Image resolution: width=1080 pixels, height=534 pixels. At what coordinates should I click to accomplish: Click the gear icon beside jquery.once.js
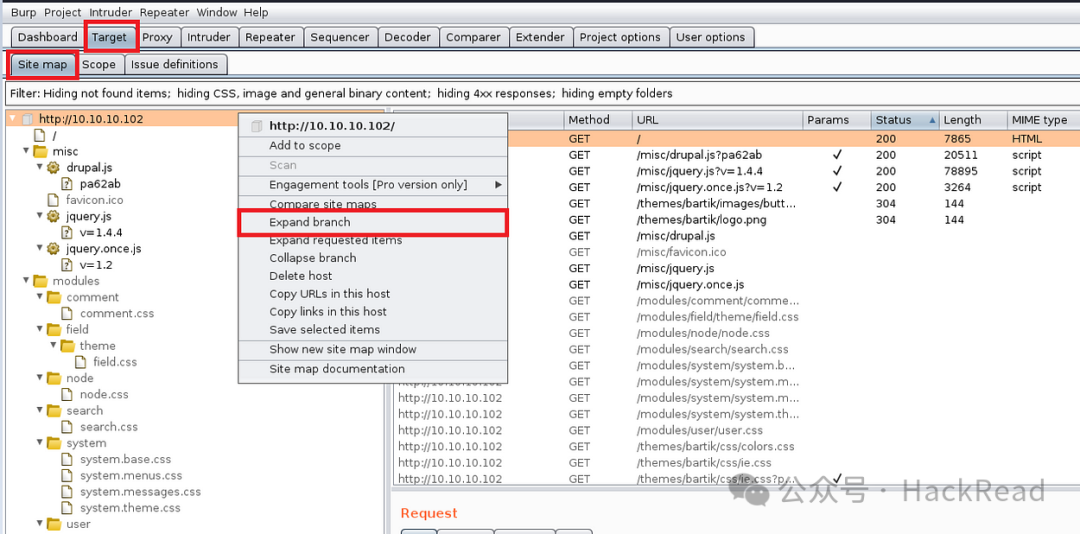[x=53, y=249]
